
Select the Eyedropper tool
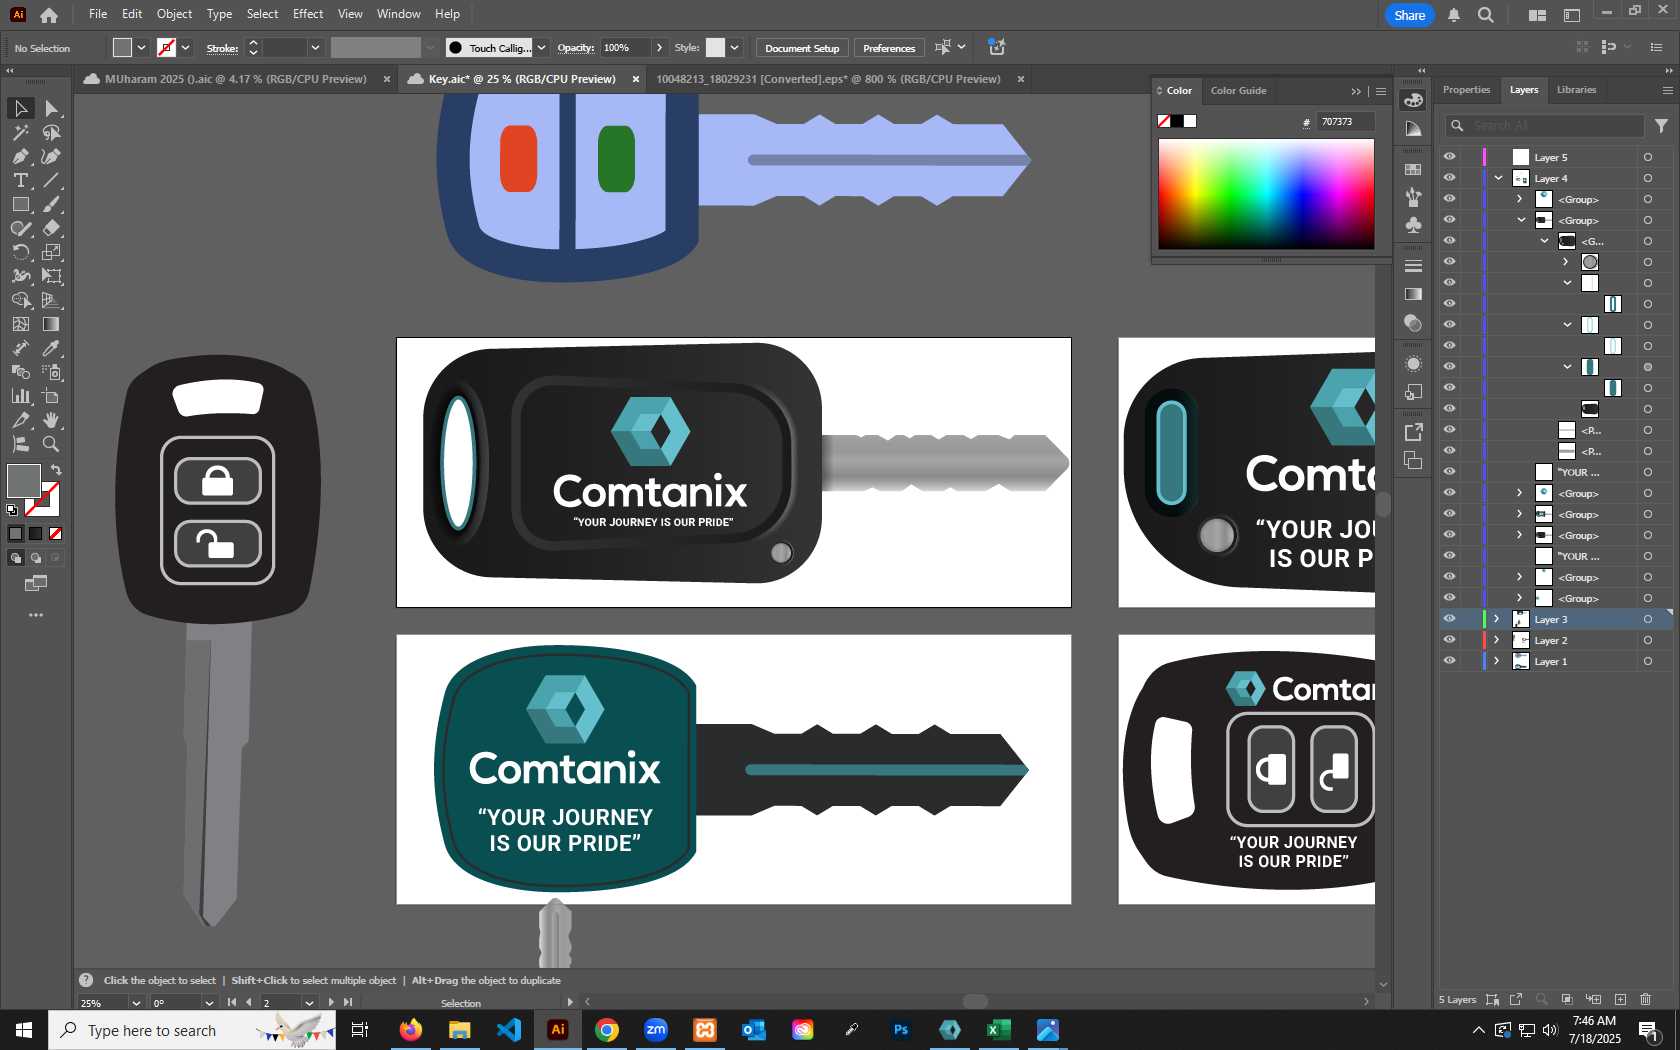click(x=51, y=348)
